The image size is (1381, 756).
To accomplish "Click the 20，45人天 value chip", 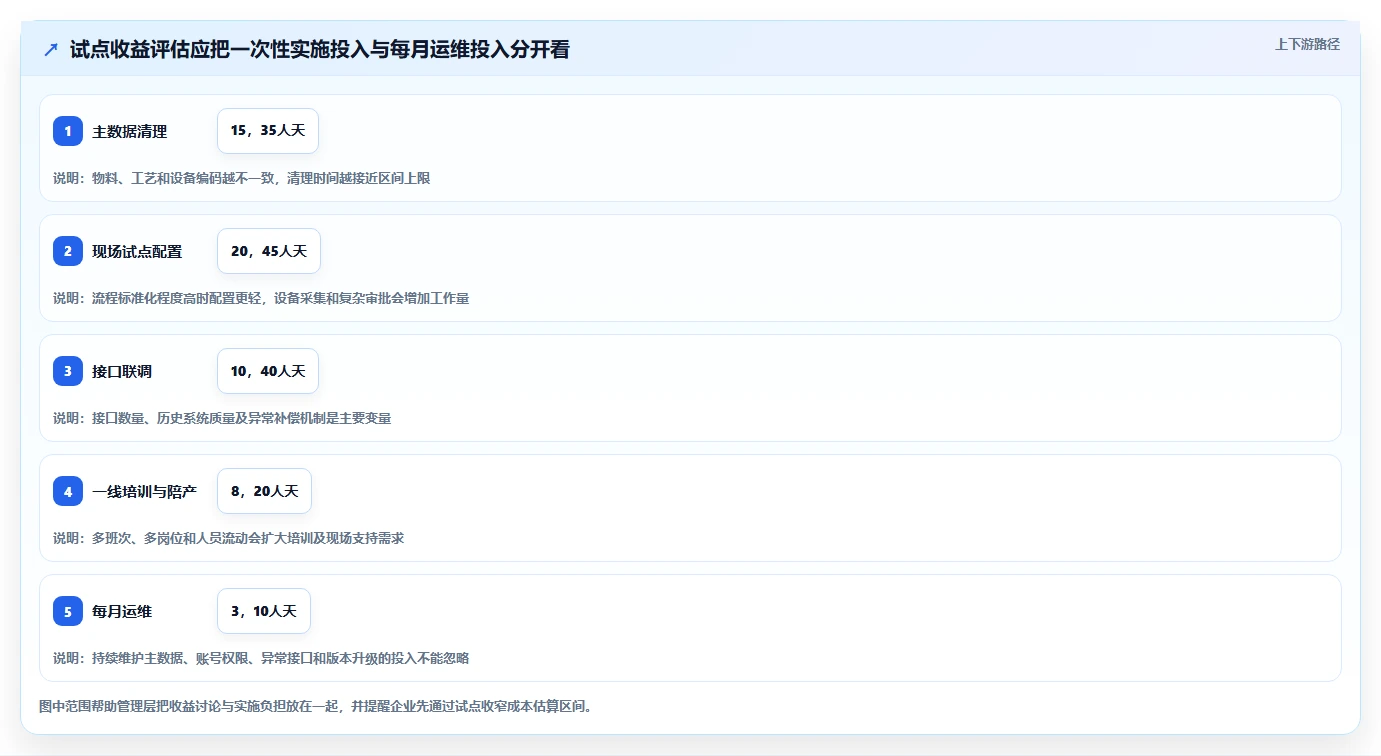I will click(x=269, y=251).
